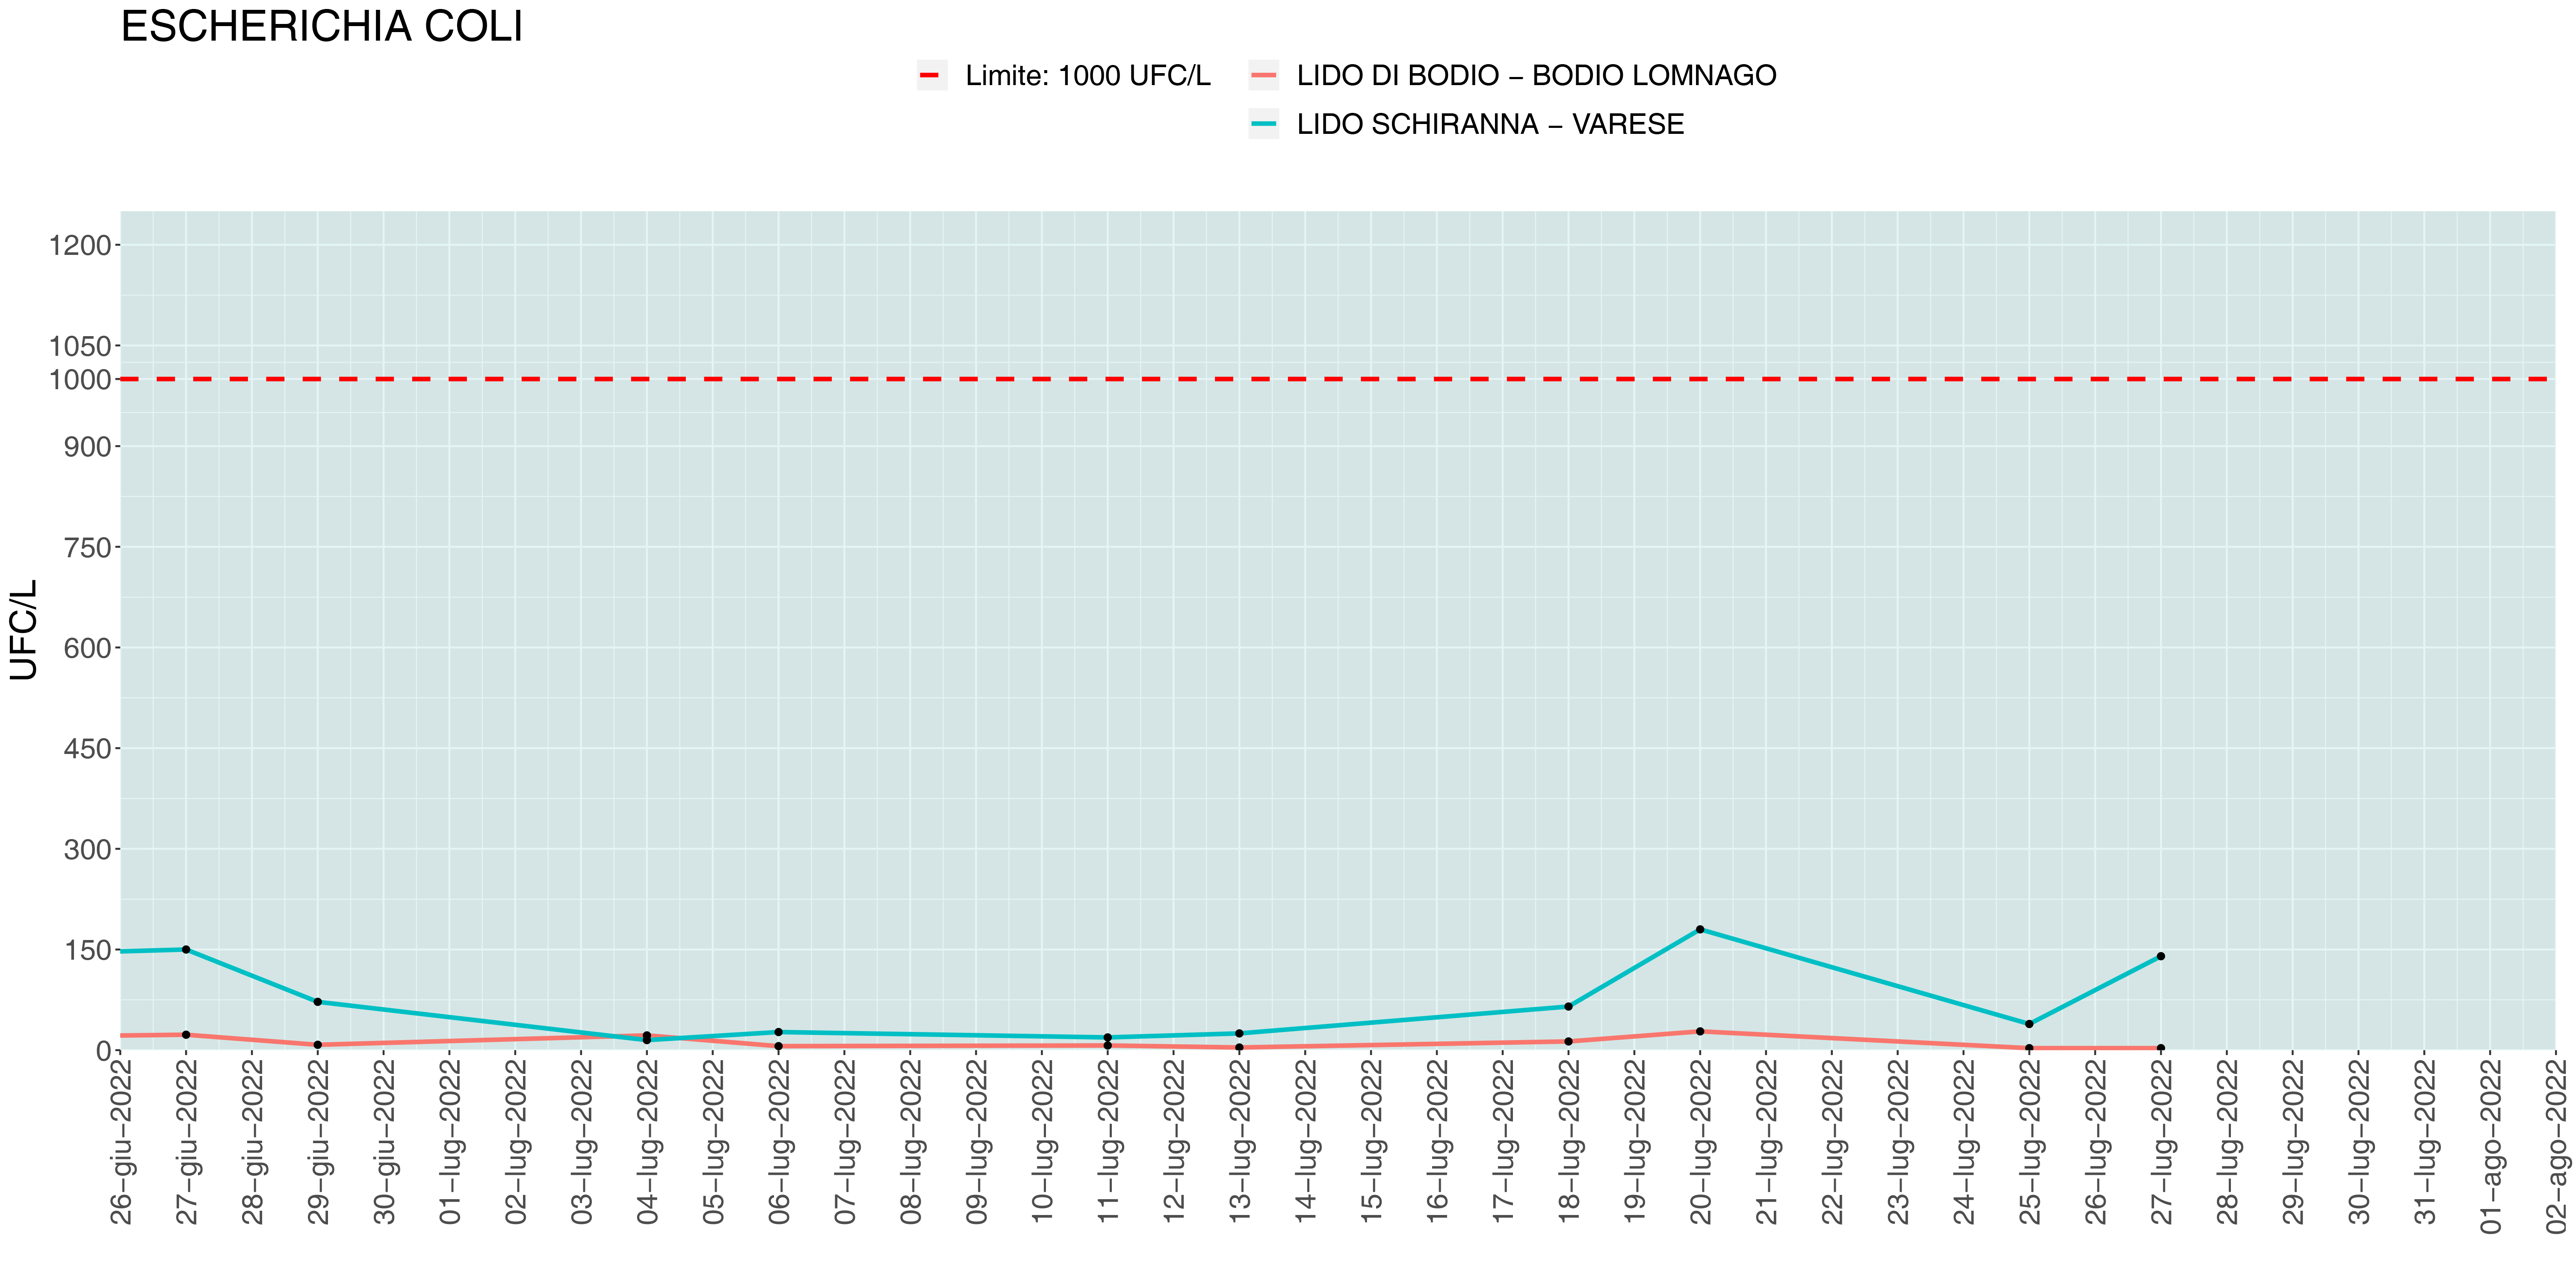Click the Bodio data point on 06-lug-2022
The width and height of the screenshot is (2576, 1283).
coord(778,1046)
